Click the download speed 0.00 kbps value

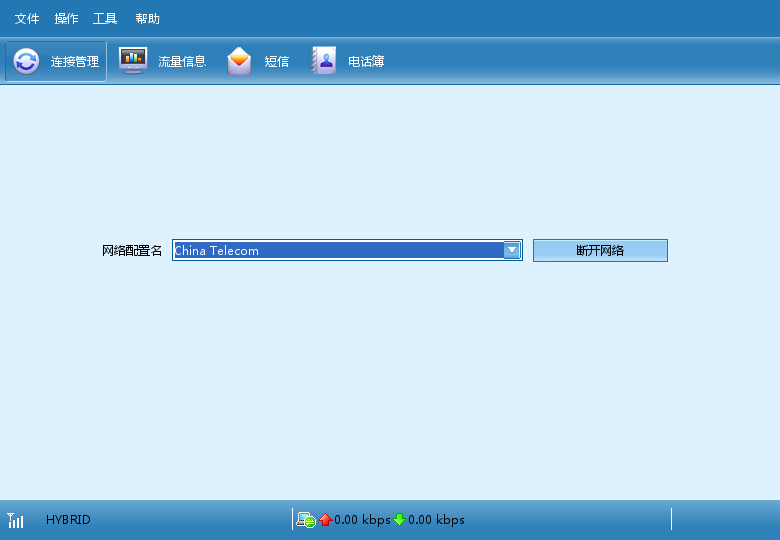click(x=436, y=520)
